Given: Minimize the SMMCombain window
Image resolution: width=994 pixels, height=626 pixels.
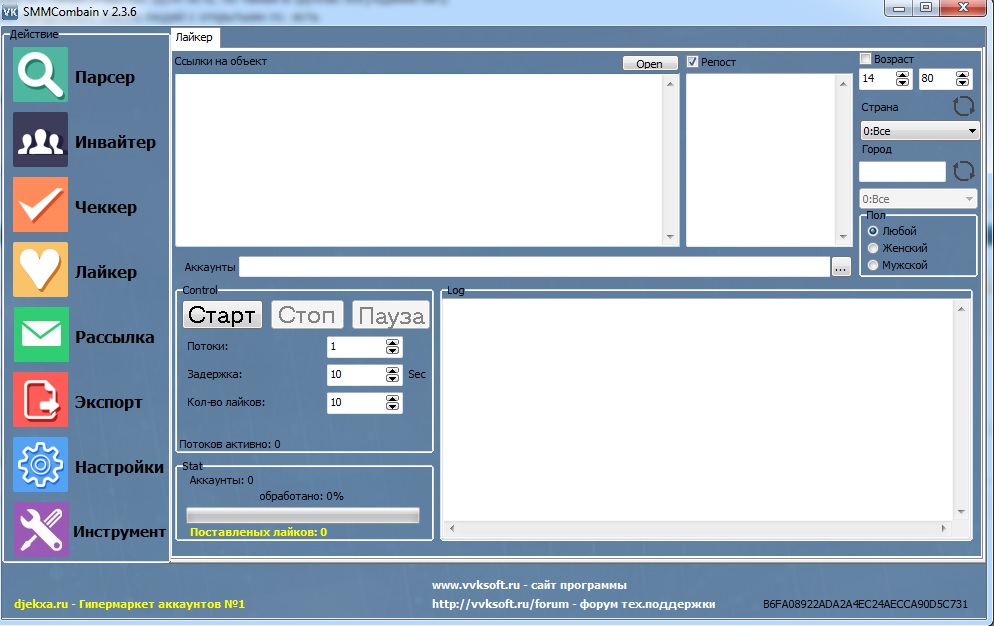Looking at the screenshot, I should click(898, 8).
